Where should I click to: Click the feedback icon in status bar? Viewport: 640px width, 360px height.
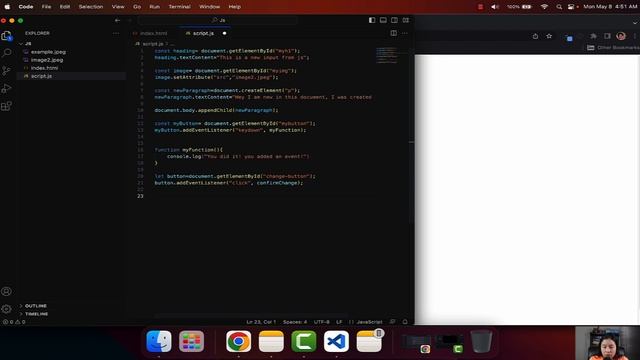pyautogui.click(x=393, y=322)
